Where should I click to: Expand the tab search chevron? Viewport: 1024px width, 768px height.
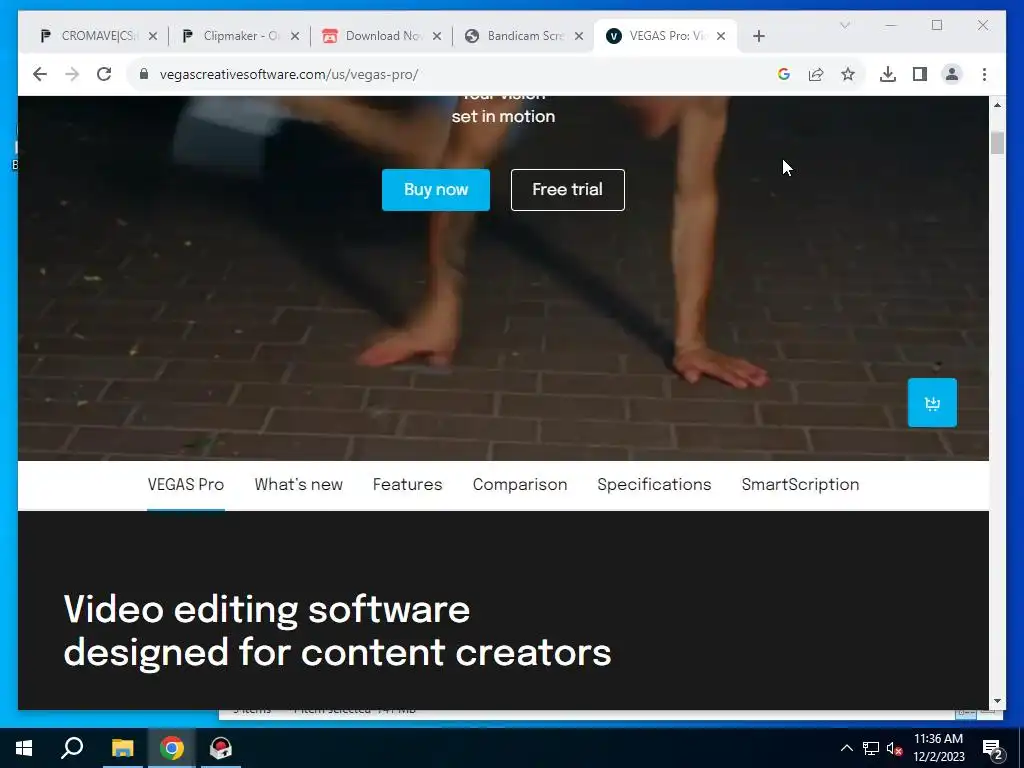point(844,25)
